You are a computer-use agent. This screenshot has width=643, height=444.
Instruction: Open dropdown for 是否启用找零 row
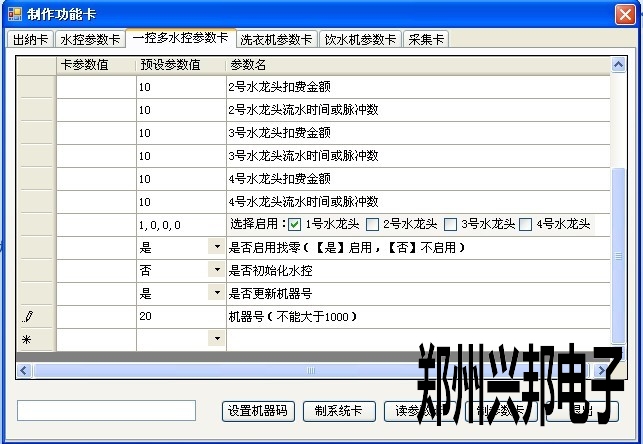216,246
